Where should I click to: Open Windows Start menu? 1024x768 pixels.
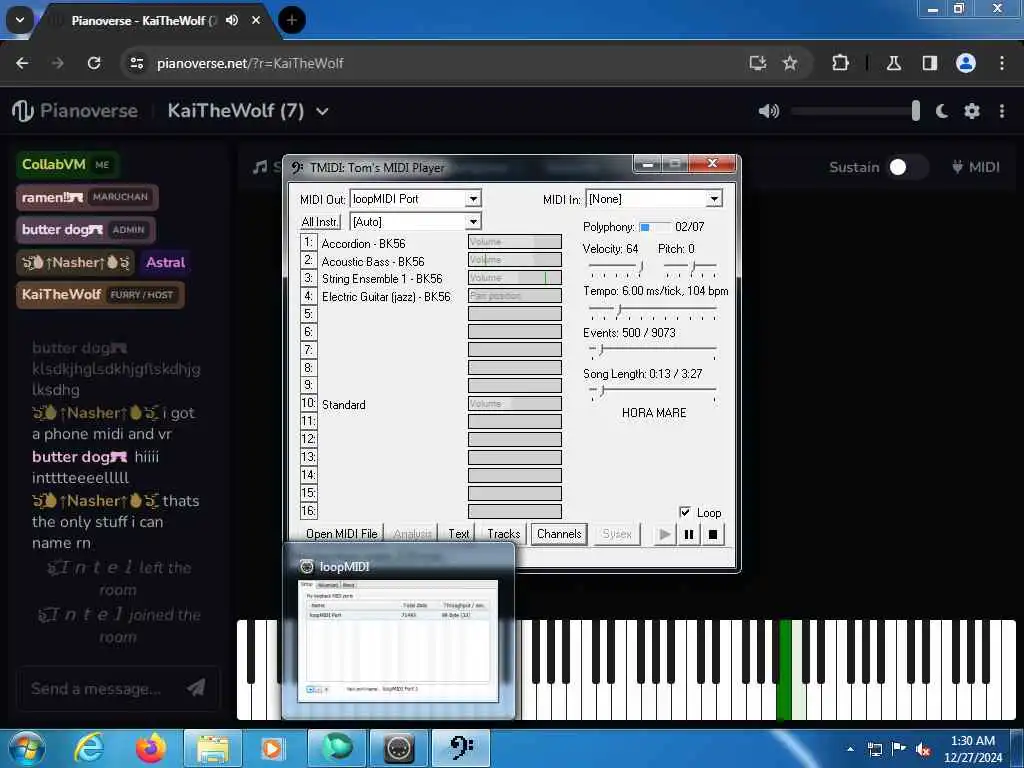(27, 748)
